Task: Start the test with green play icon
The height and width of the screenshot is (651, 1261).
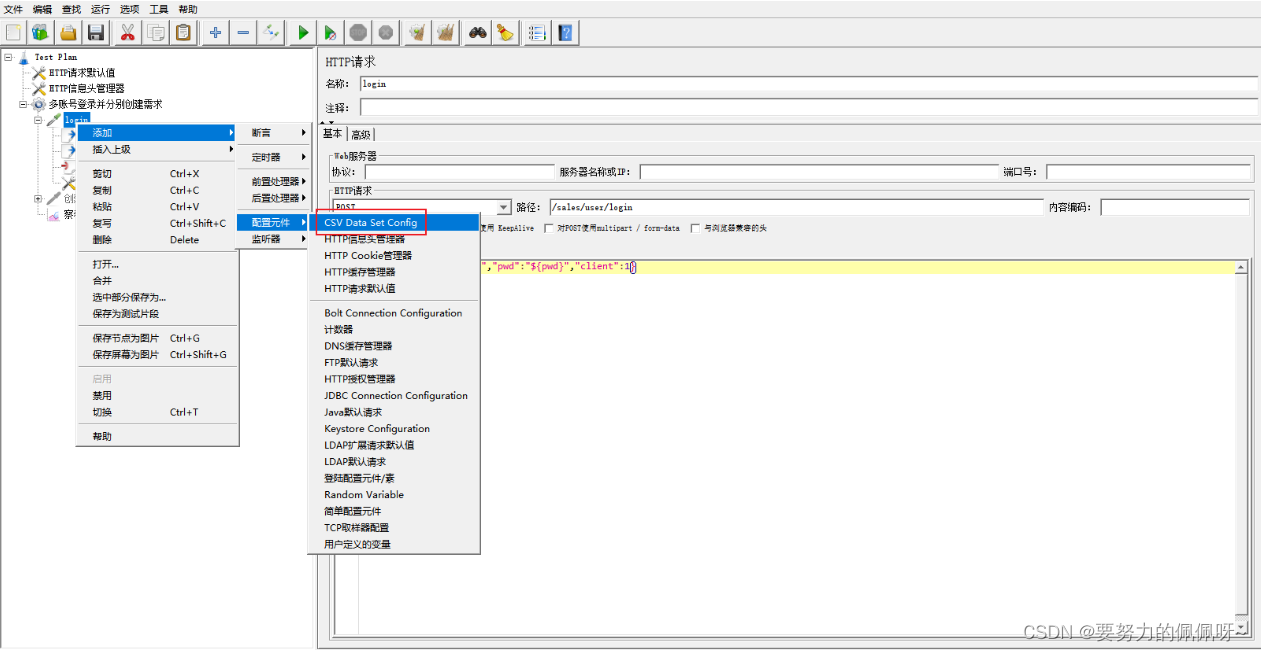Action: pos(302,33)
